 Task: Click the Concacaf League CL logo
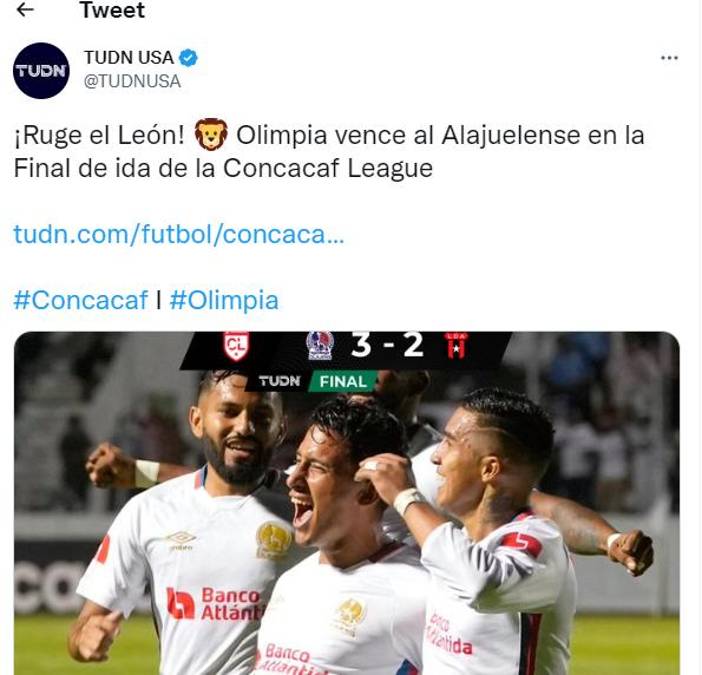pyautogui.click(x=236, y=346)
